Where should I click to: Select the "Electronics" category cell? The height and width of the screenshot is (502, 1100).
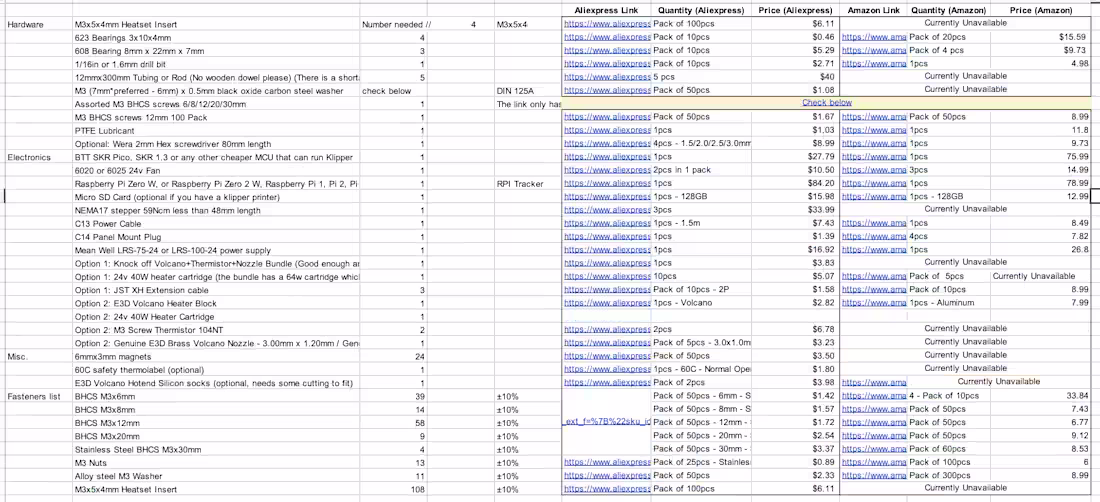coord(29,157)
